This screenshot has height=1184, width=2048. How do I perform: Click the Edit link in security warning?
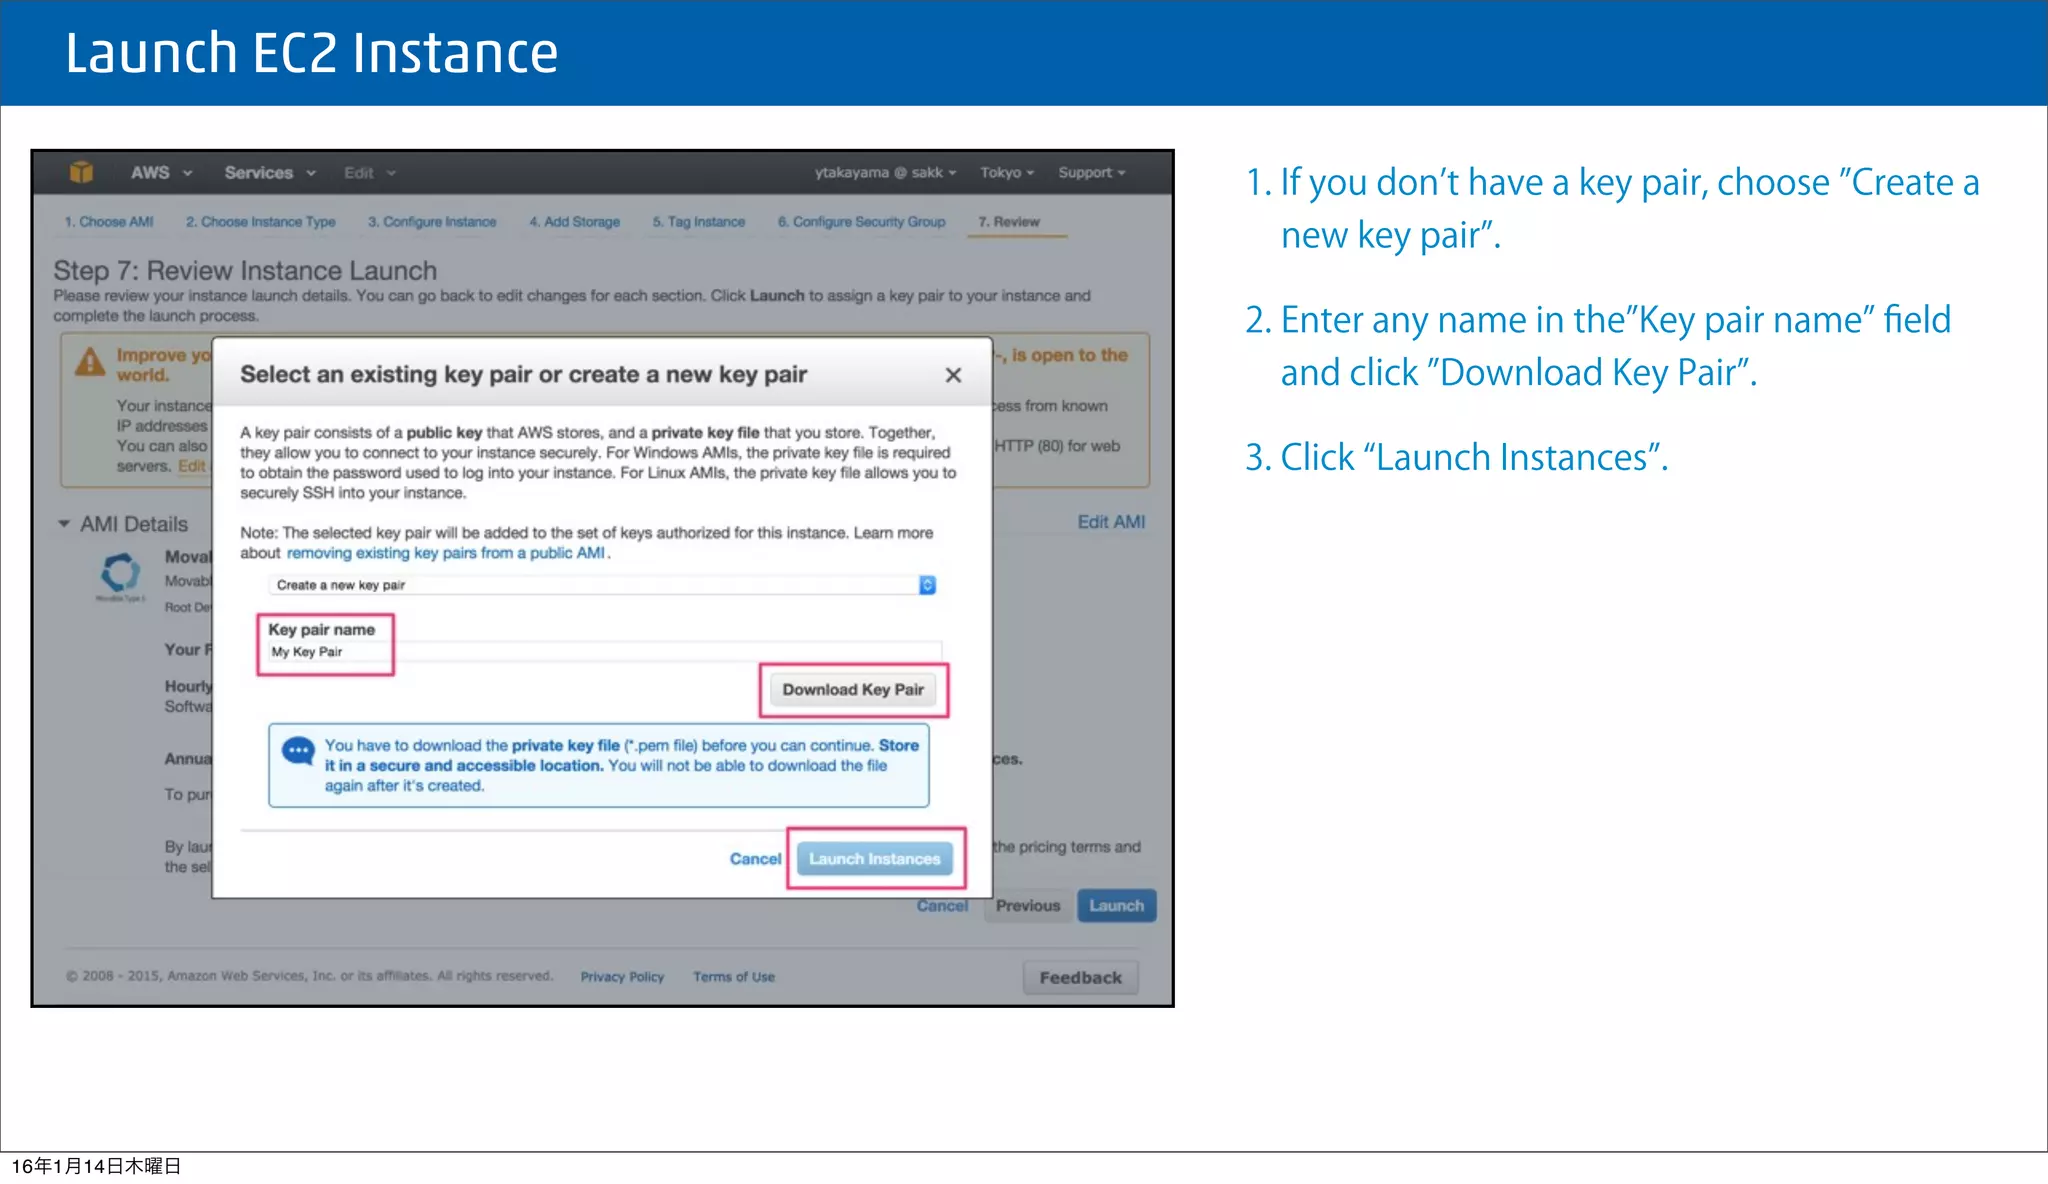pyautogui.click(x=191, y=466)
